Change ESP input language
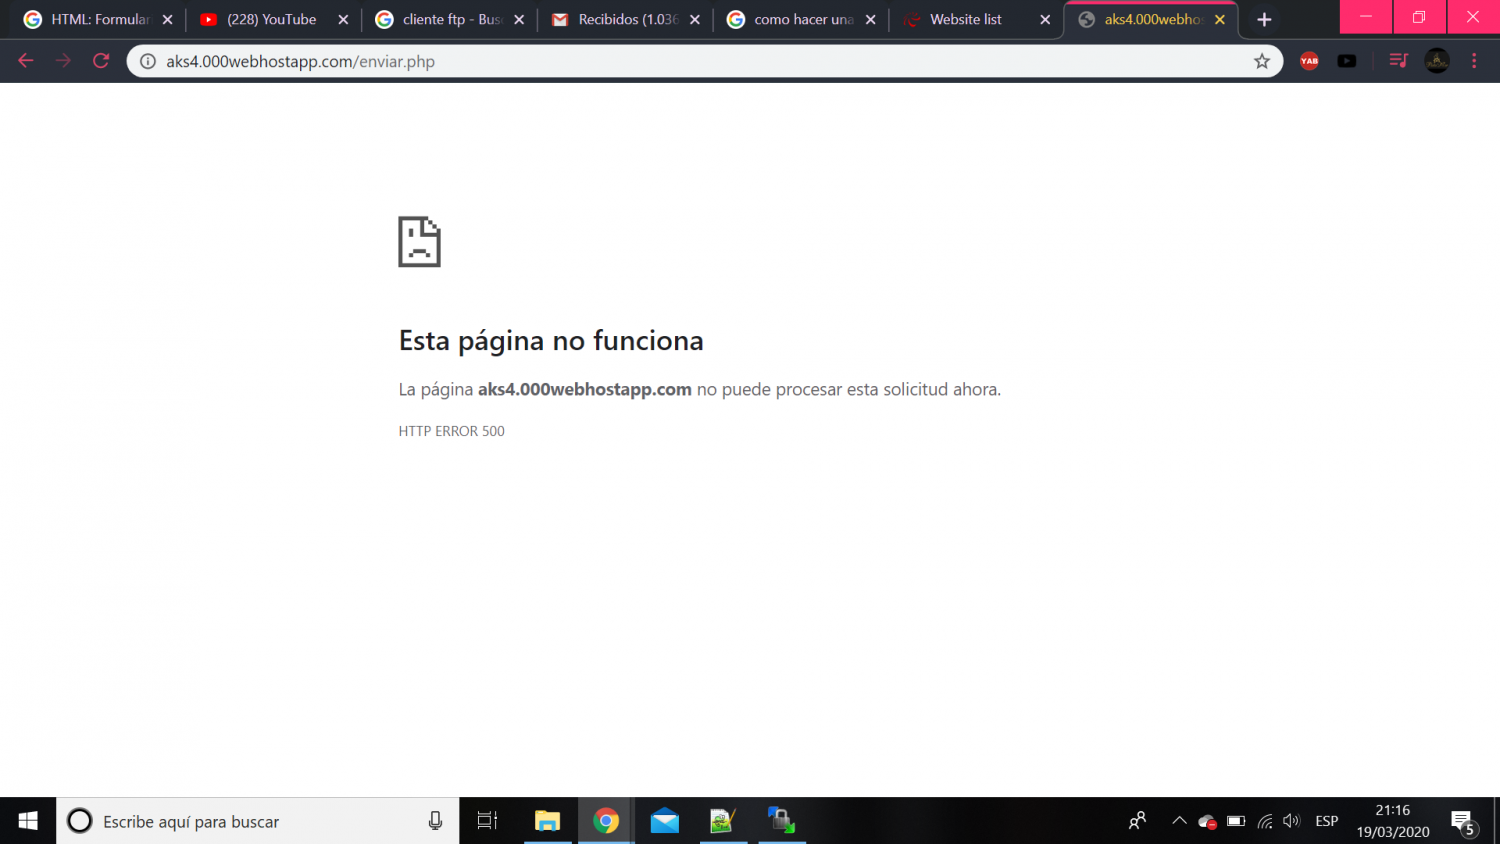 tap(1326, 821)
